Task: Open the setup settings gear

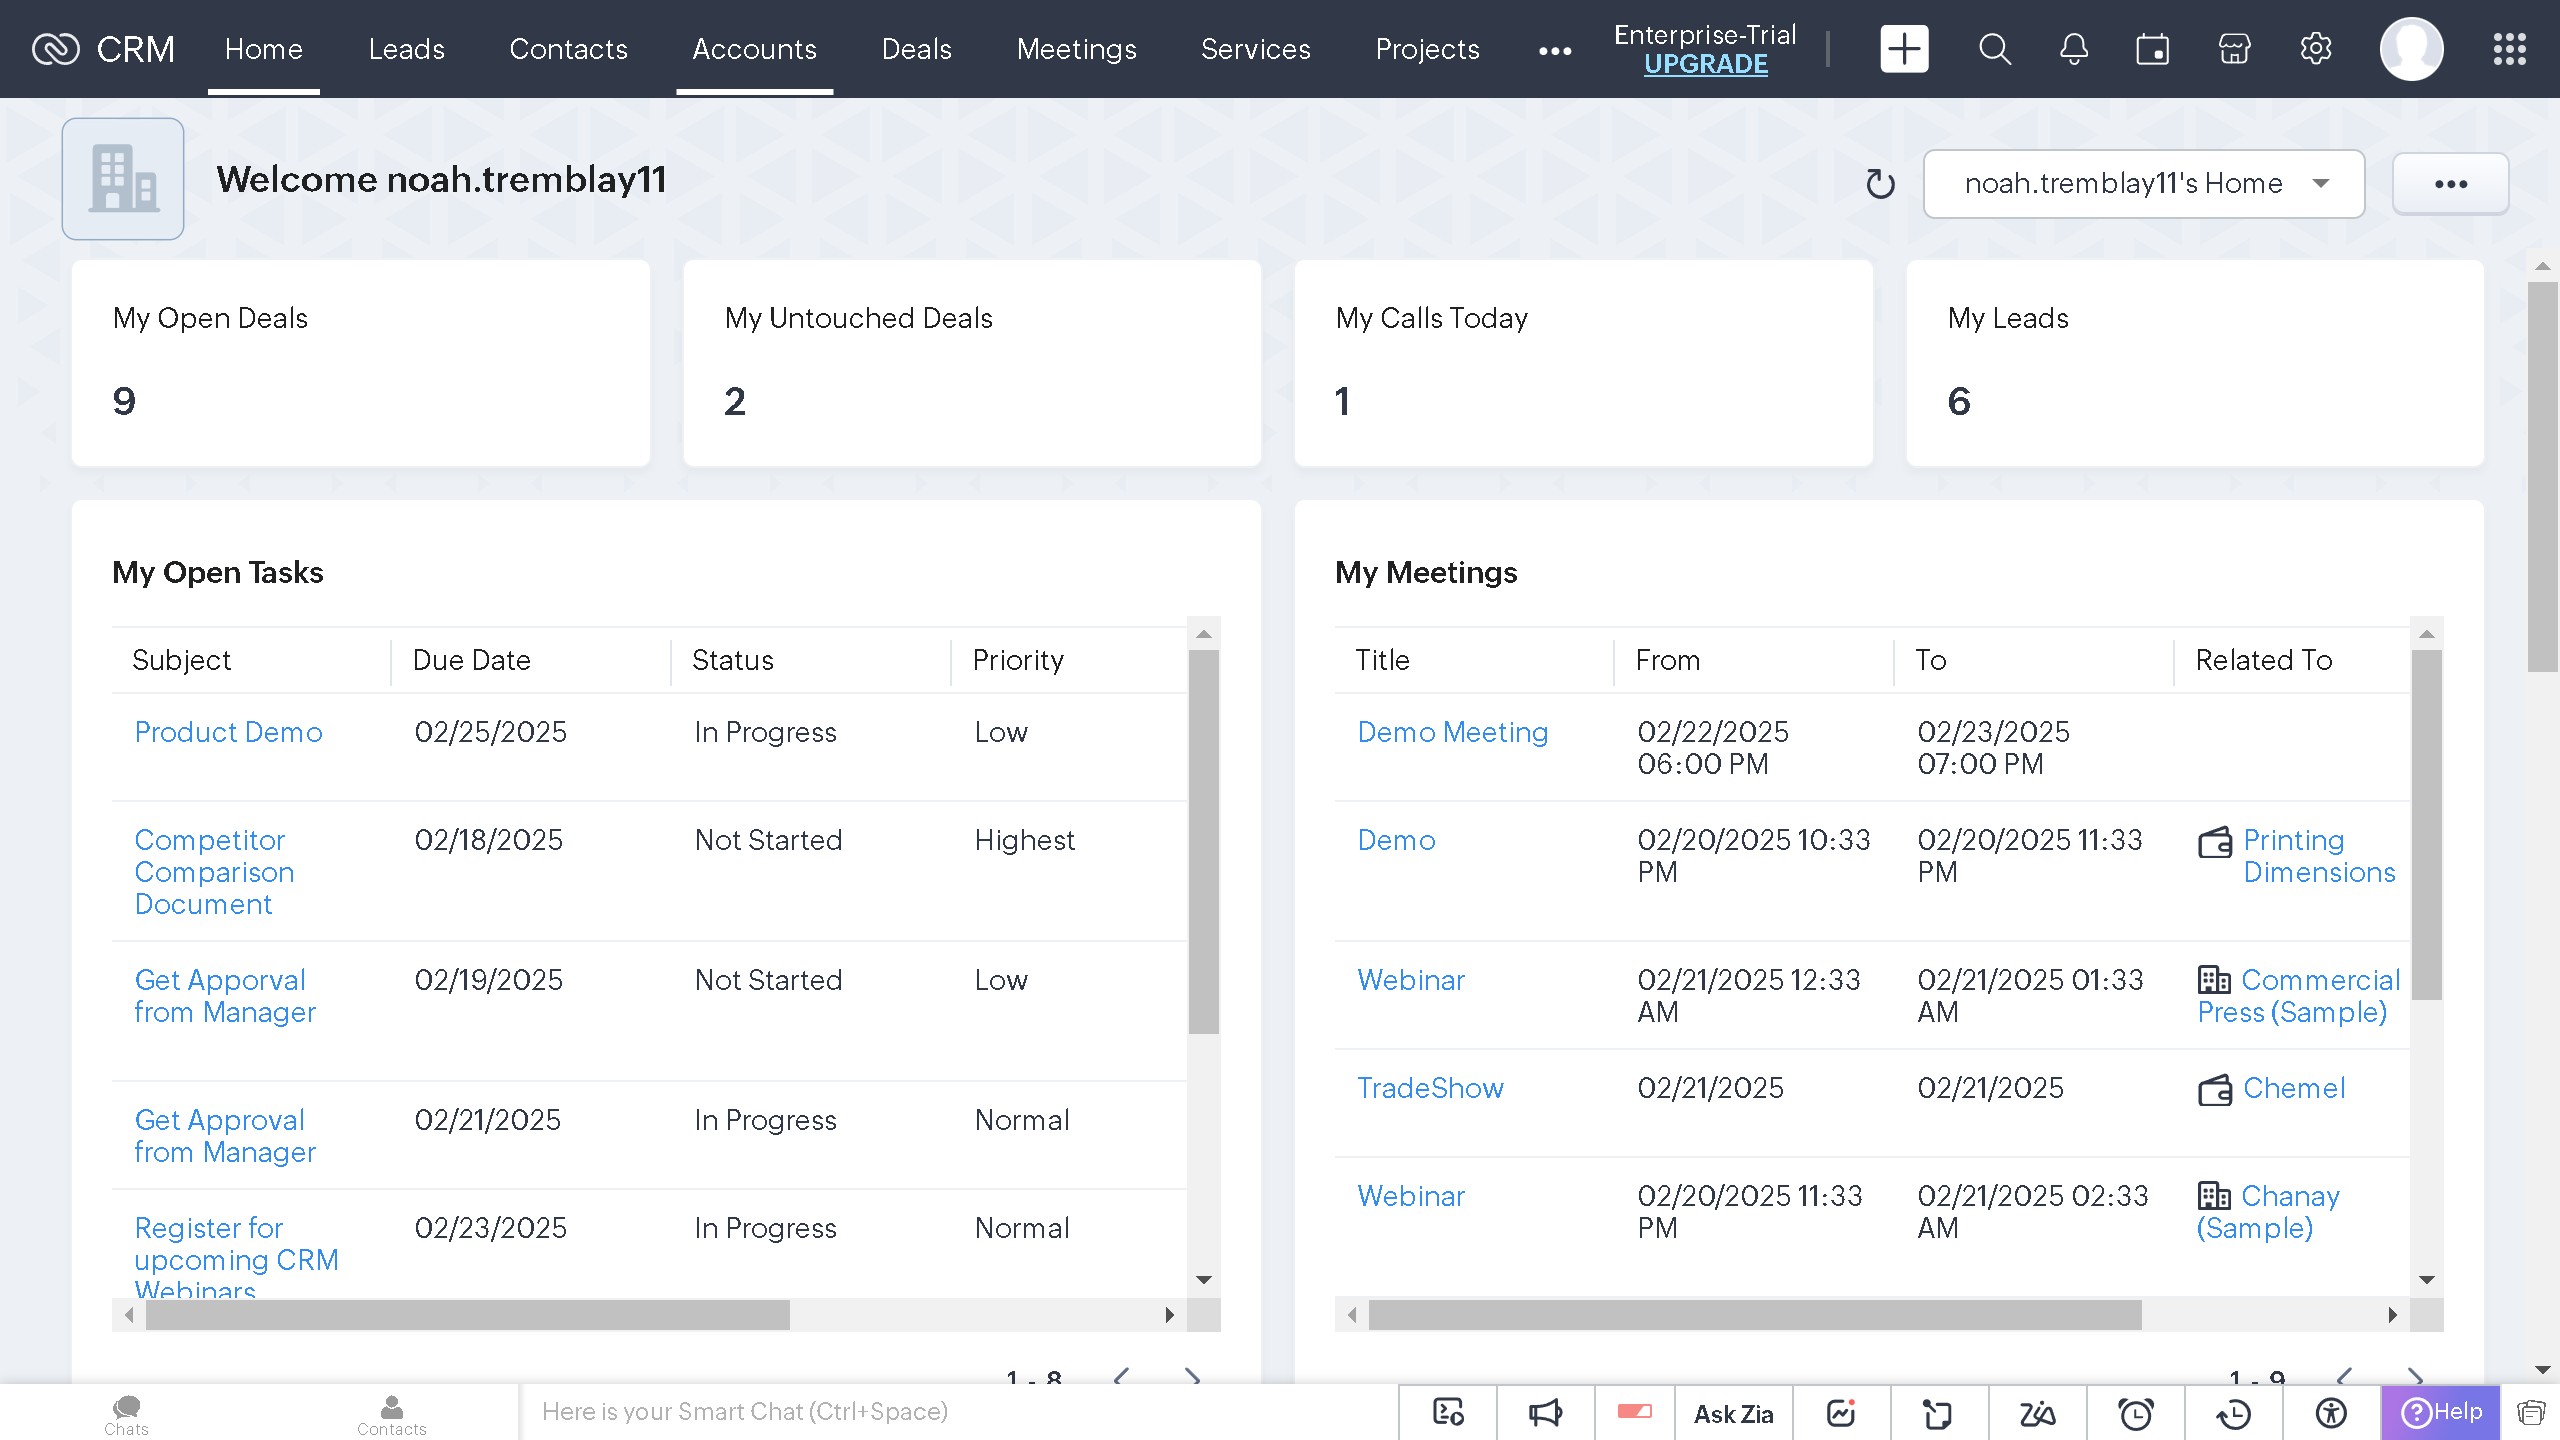Action: [x=2315, y=49]
